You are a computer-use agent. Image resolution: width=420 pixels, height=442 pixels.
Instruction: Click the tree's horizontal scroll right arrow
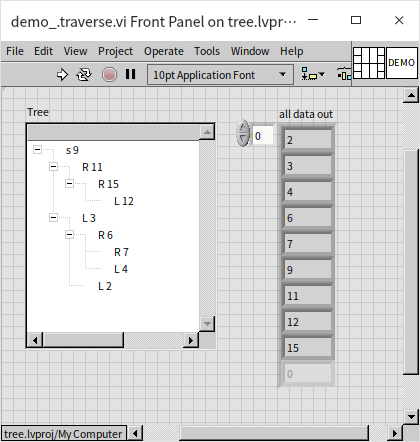click(x=191, y=340)
